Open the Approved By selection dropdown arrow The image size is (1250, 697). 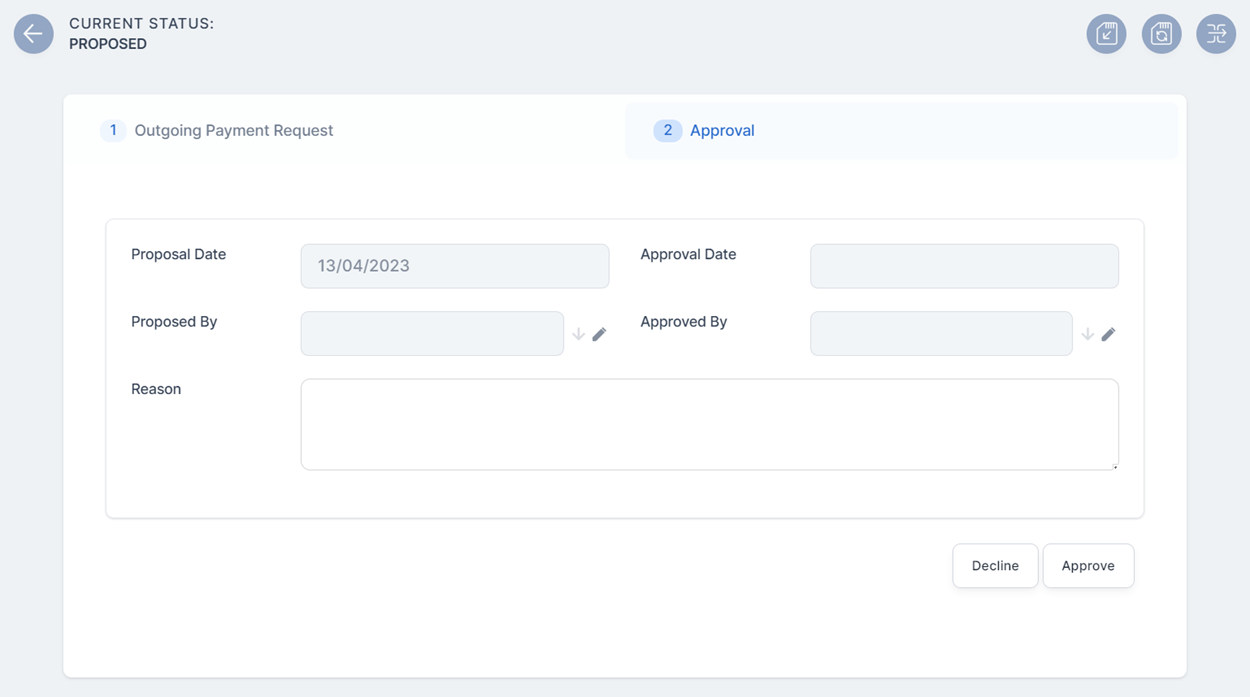pyautogui.click(x=1087, y=335)
